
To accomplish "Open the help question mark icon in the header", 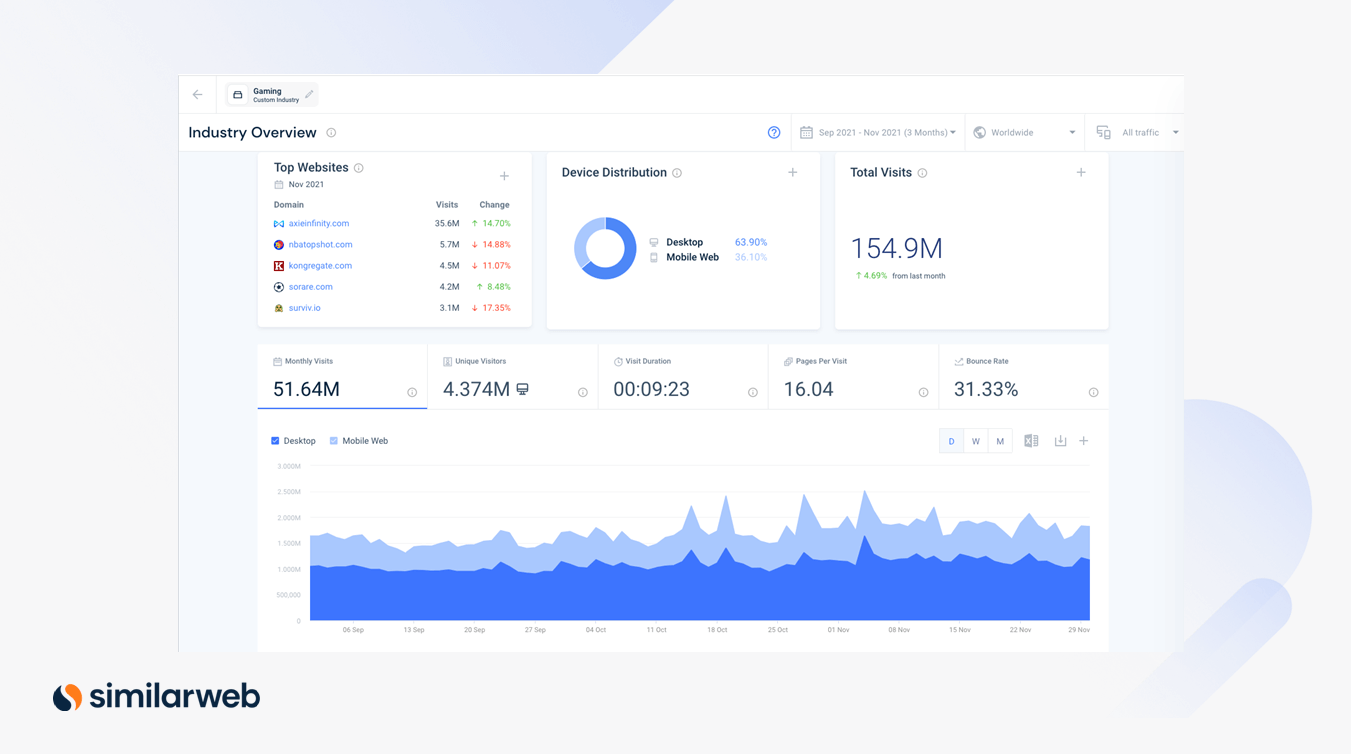I will [x=773, y=132].
